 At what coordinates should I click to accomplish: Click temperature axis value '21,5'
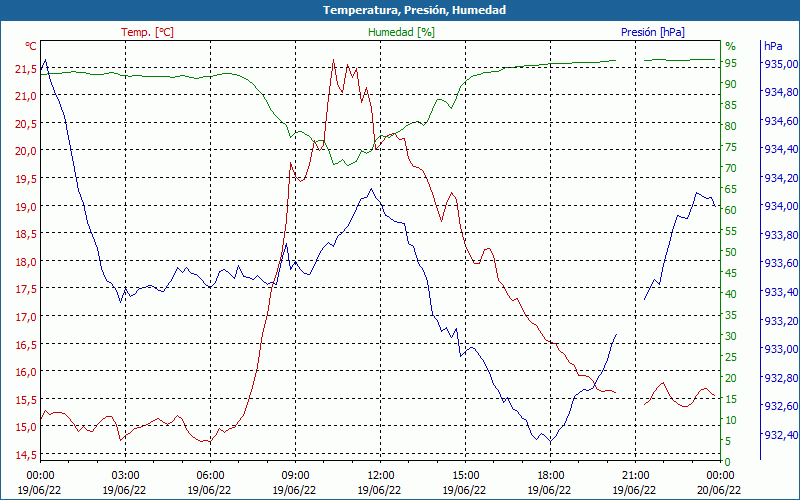coord(26,68)
